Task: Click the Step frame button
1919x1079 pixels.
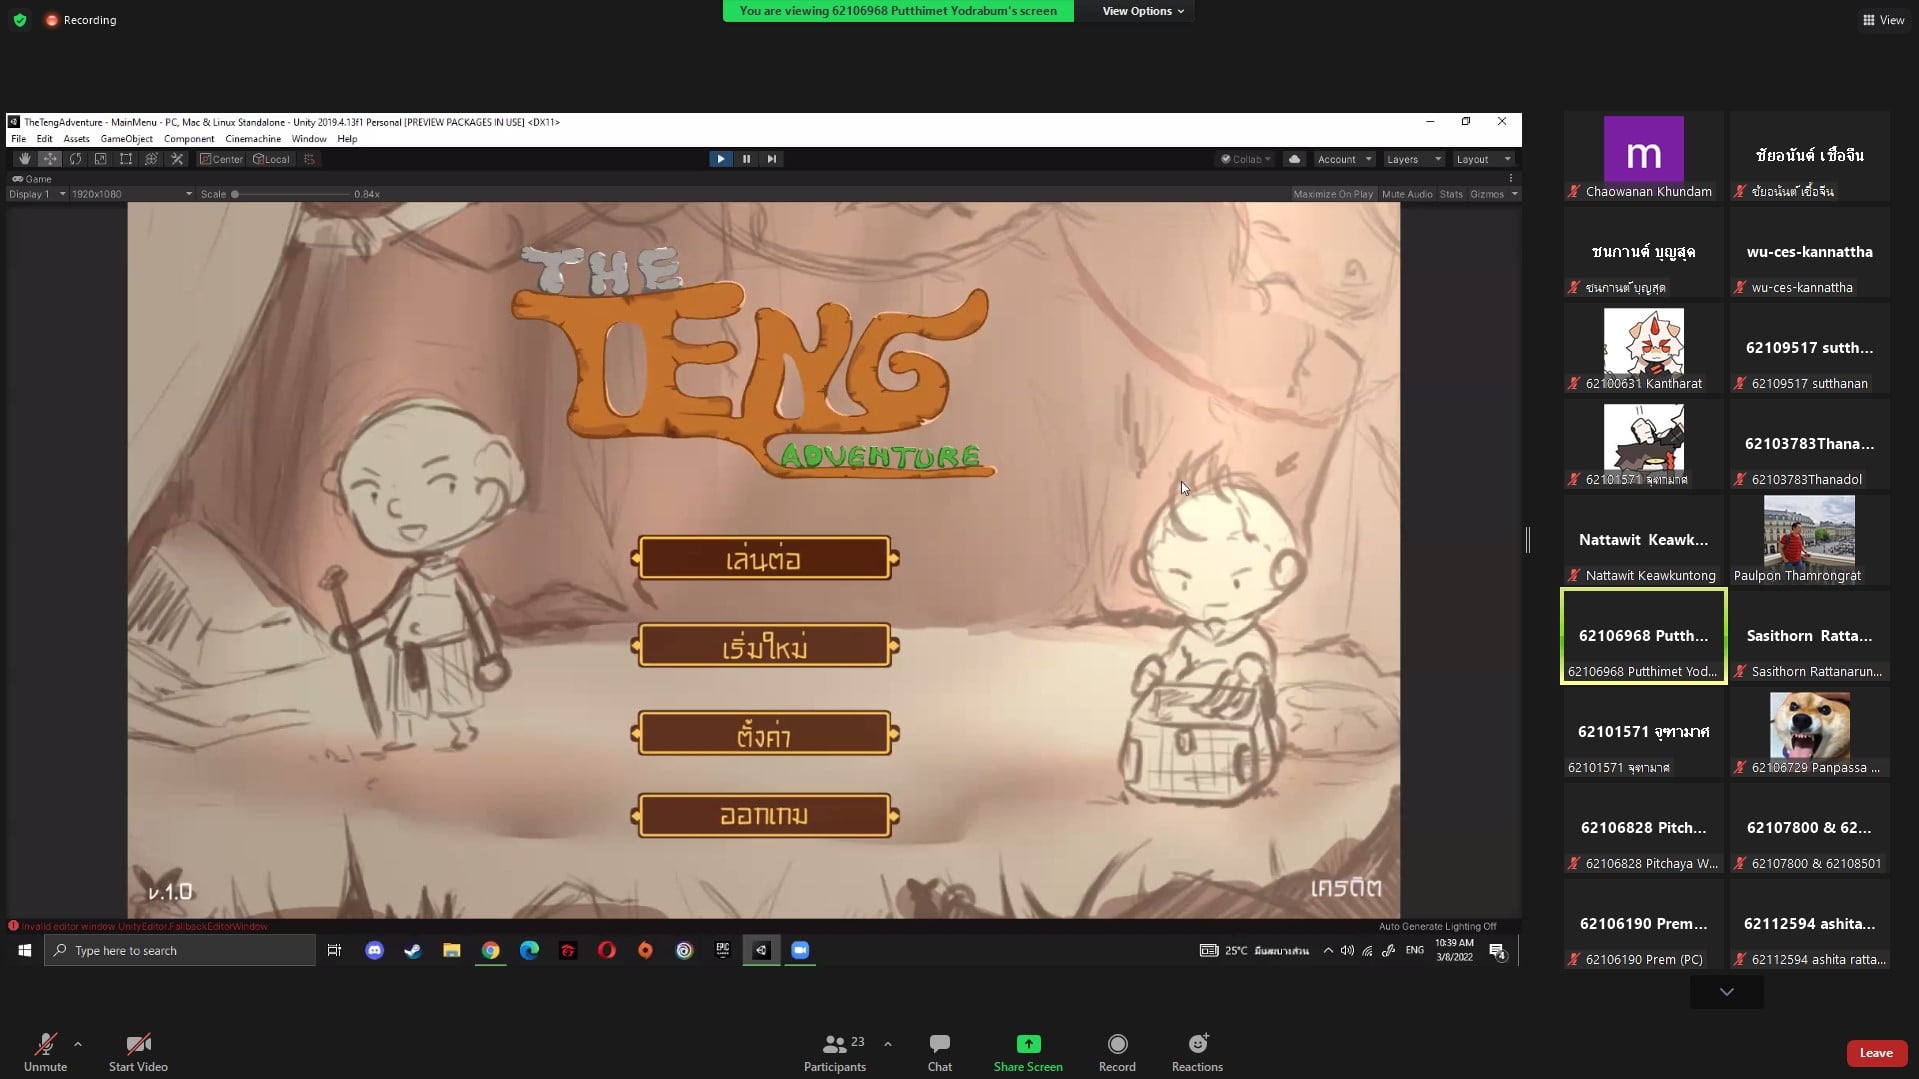Action: (x=771, y=159)
